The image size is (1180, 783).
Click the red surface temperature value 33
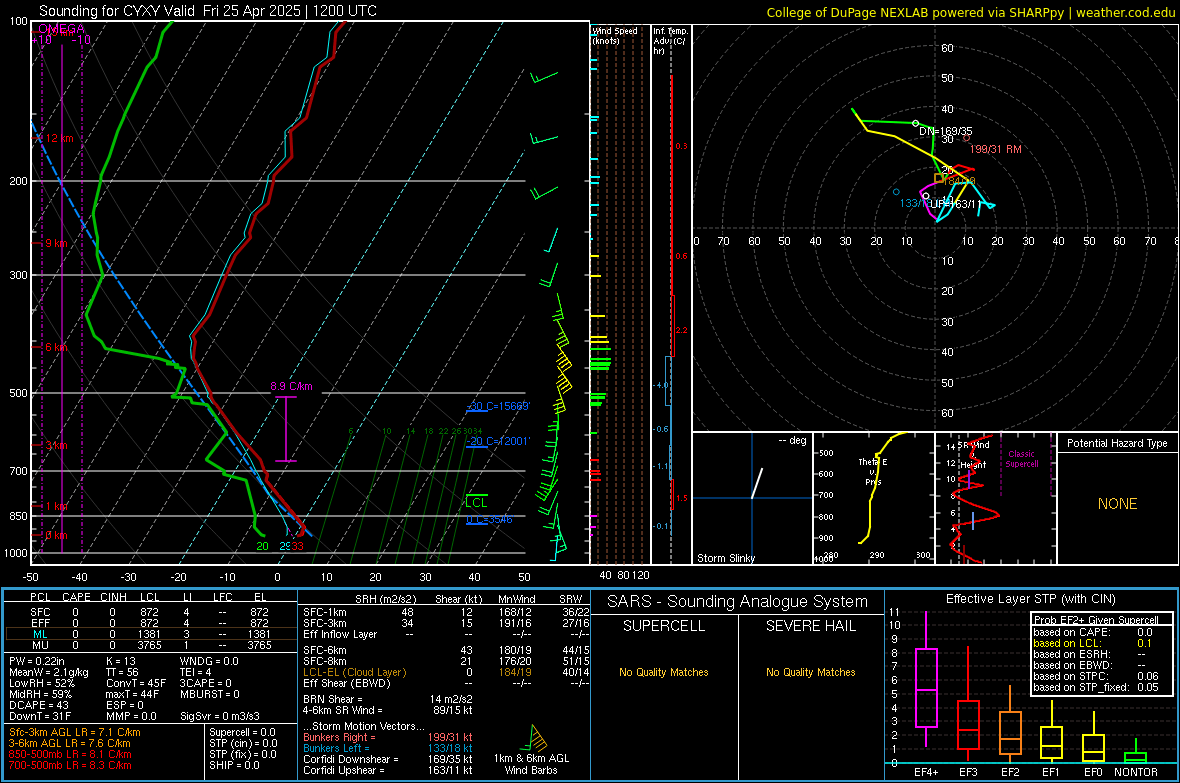click(298, 546)
